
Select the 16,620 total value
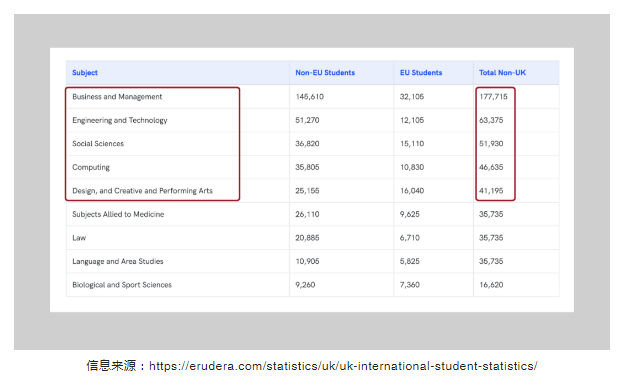point(491,285)
